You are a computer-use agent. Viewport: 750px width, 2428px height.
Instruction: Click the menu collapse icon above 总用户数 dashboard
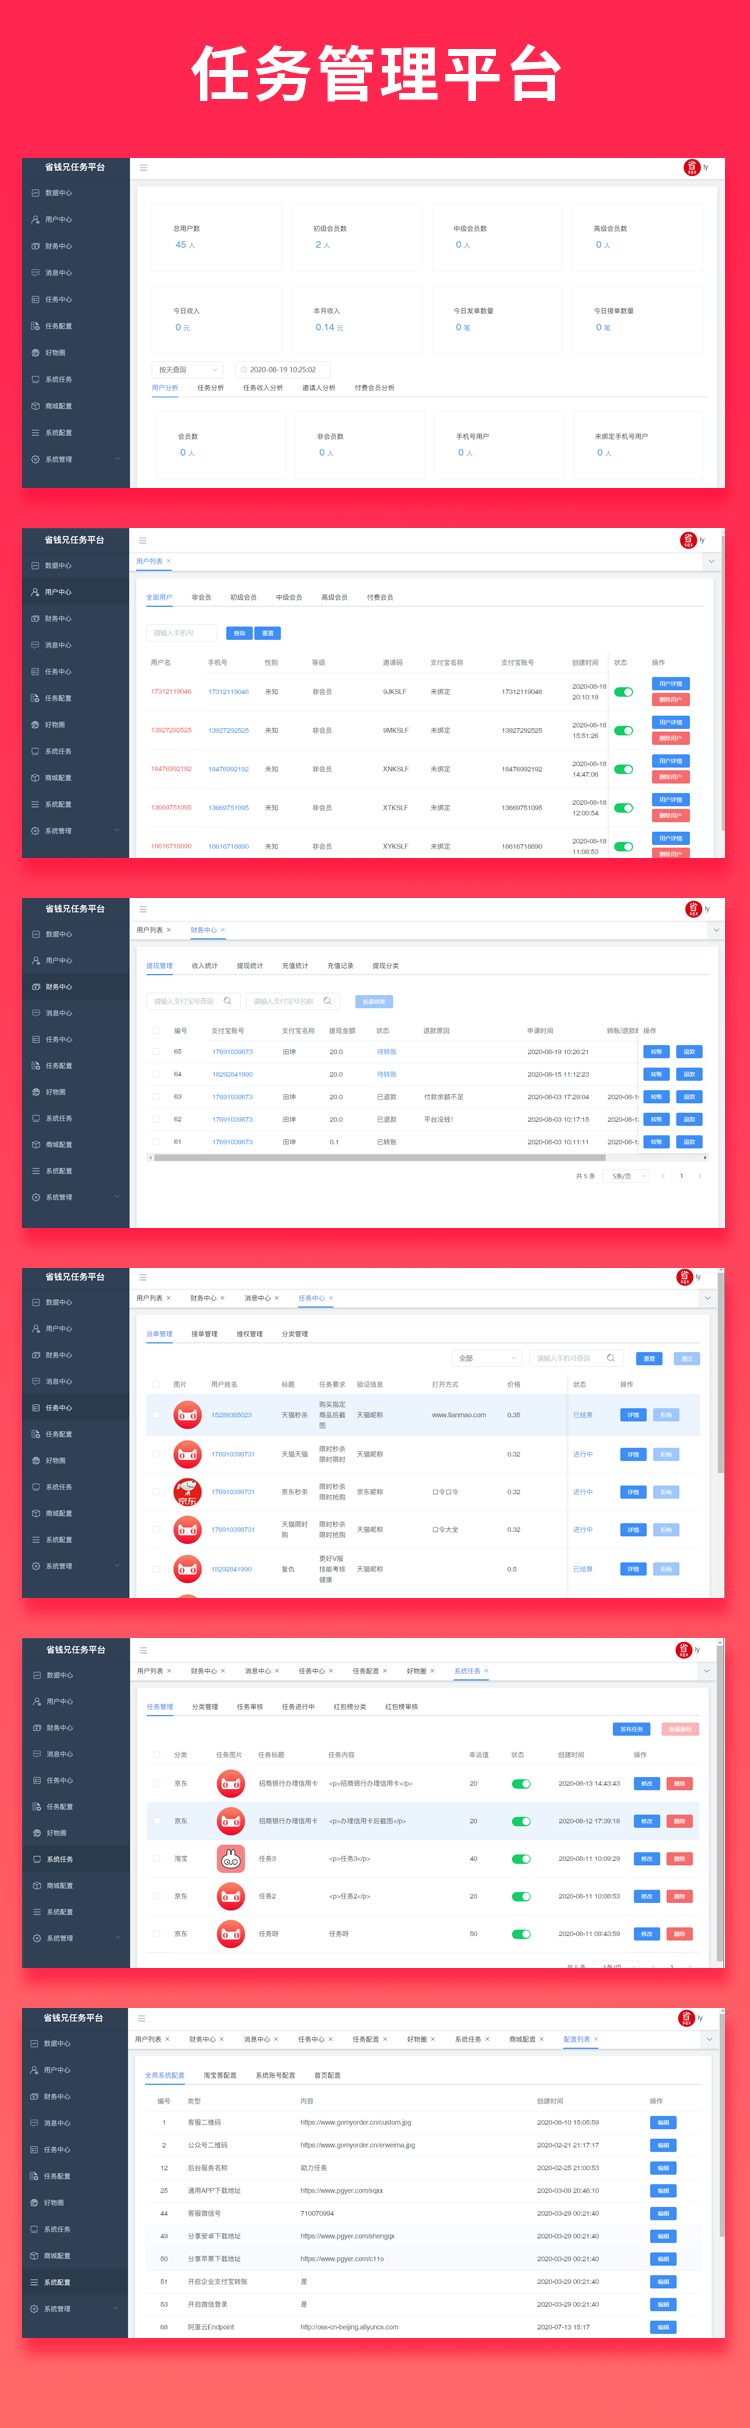tap(143, 168)
